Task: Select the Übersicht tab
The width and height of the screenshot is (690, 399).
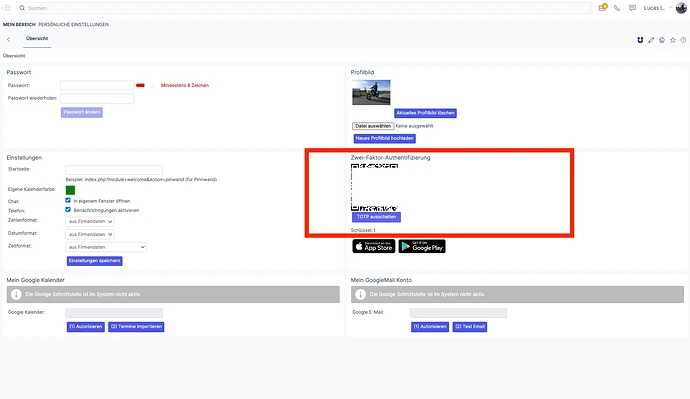Action: pyautogui.click(x=37, y=39)
